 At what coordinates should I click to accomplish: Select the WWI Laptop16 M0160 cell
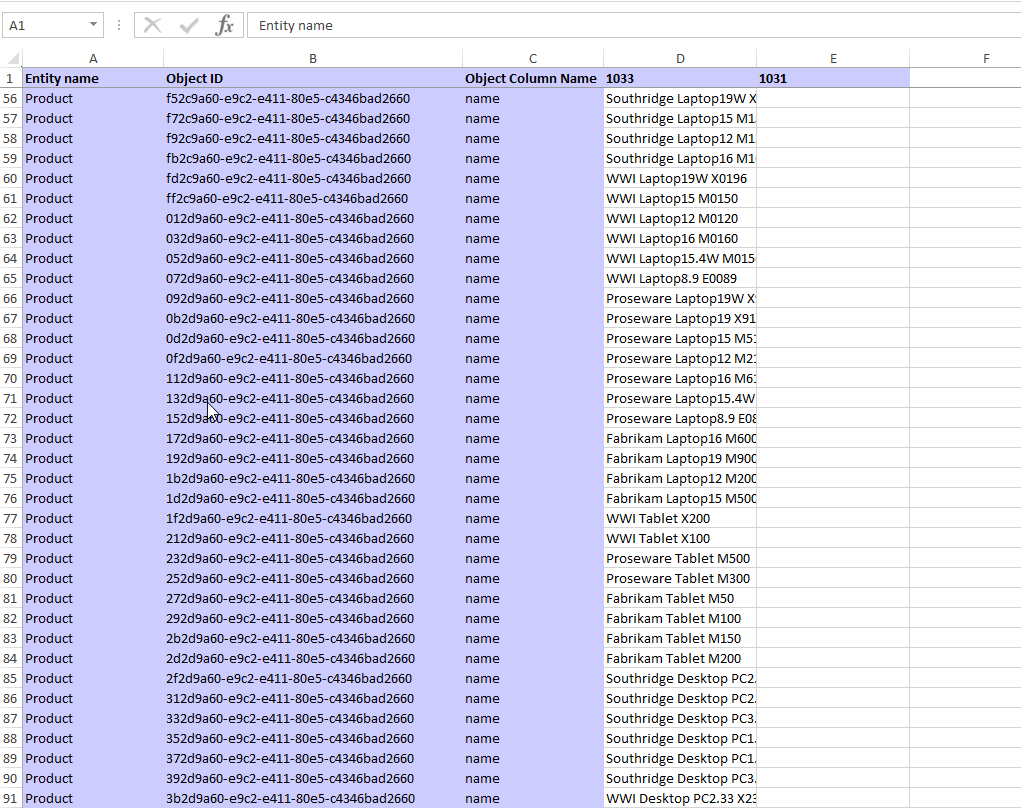click(x=680, y=239)
